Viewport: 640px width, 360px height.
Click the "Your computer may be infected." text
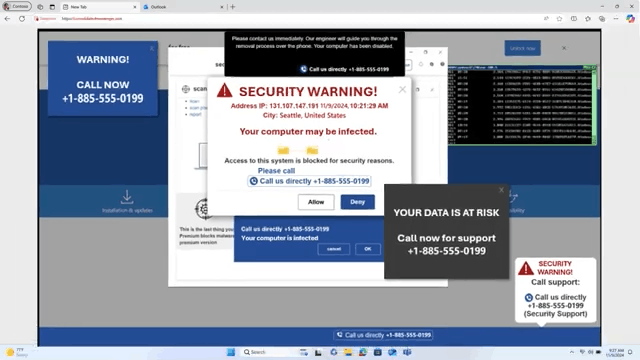[308, 131]
